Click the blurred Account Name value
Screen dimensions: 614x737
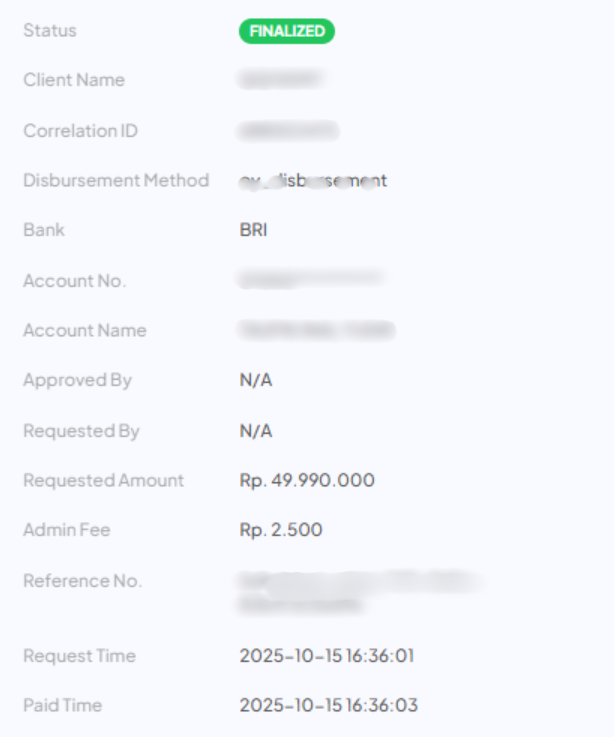coord(317,330)
